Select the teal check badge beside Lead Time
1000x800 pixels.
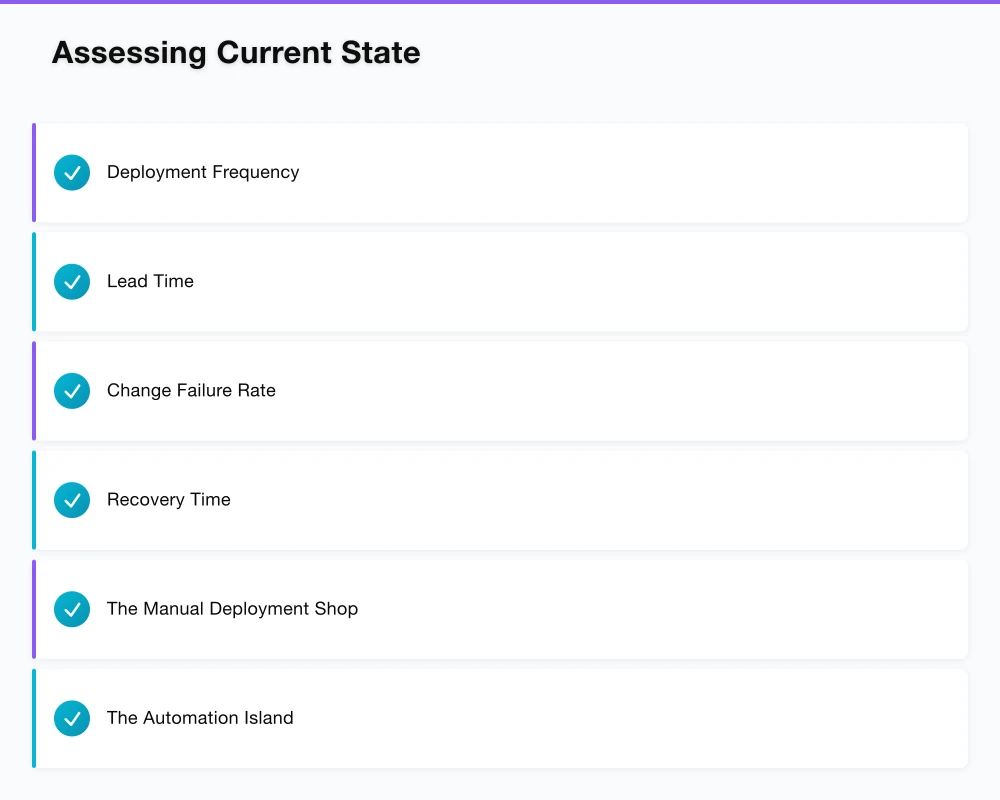click(x=71, y=281)
